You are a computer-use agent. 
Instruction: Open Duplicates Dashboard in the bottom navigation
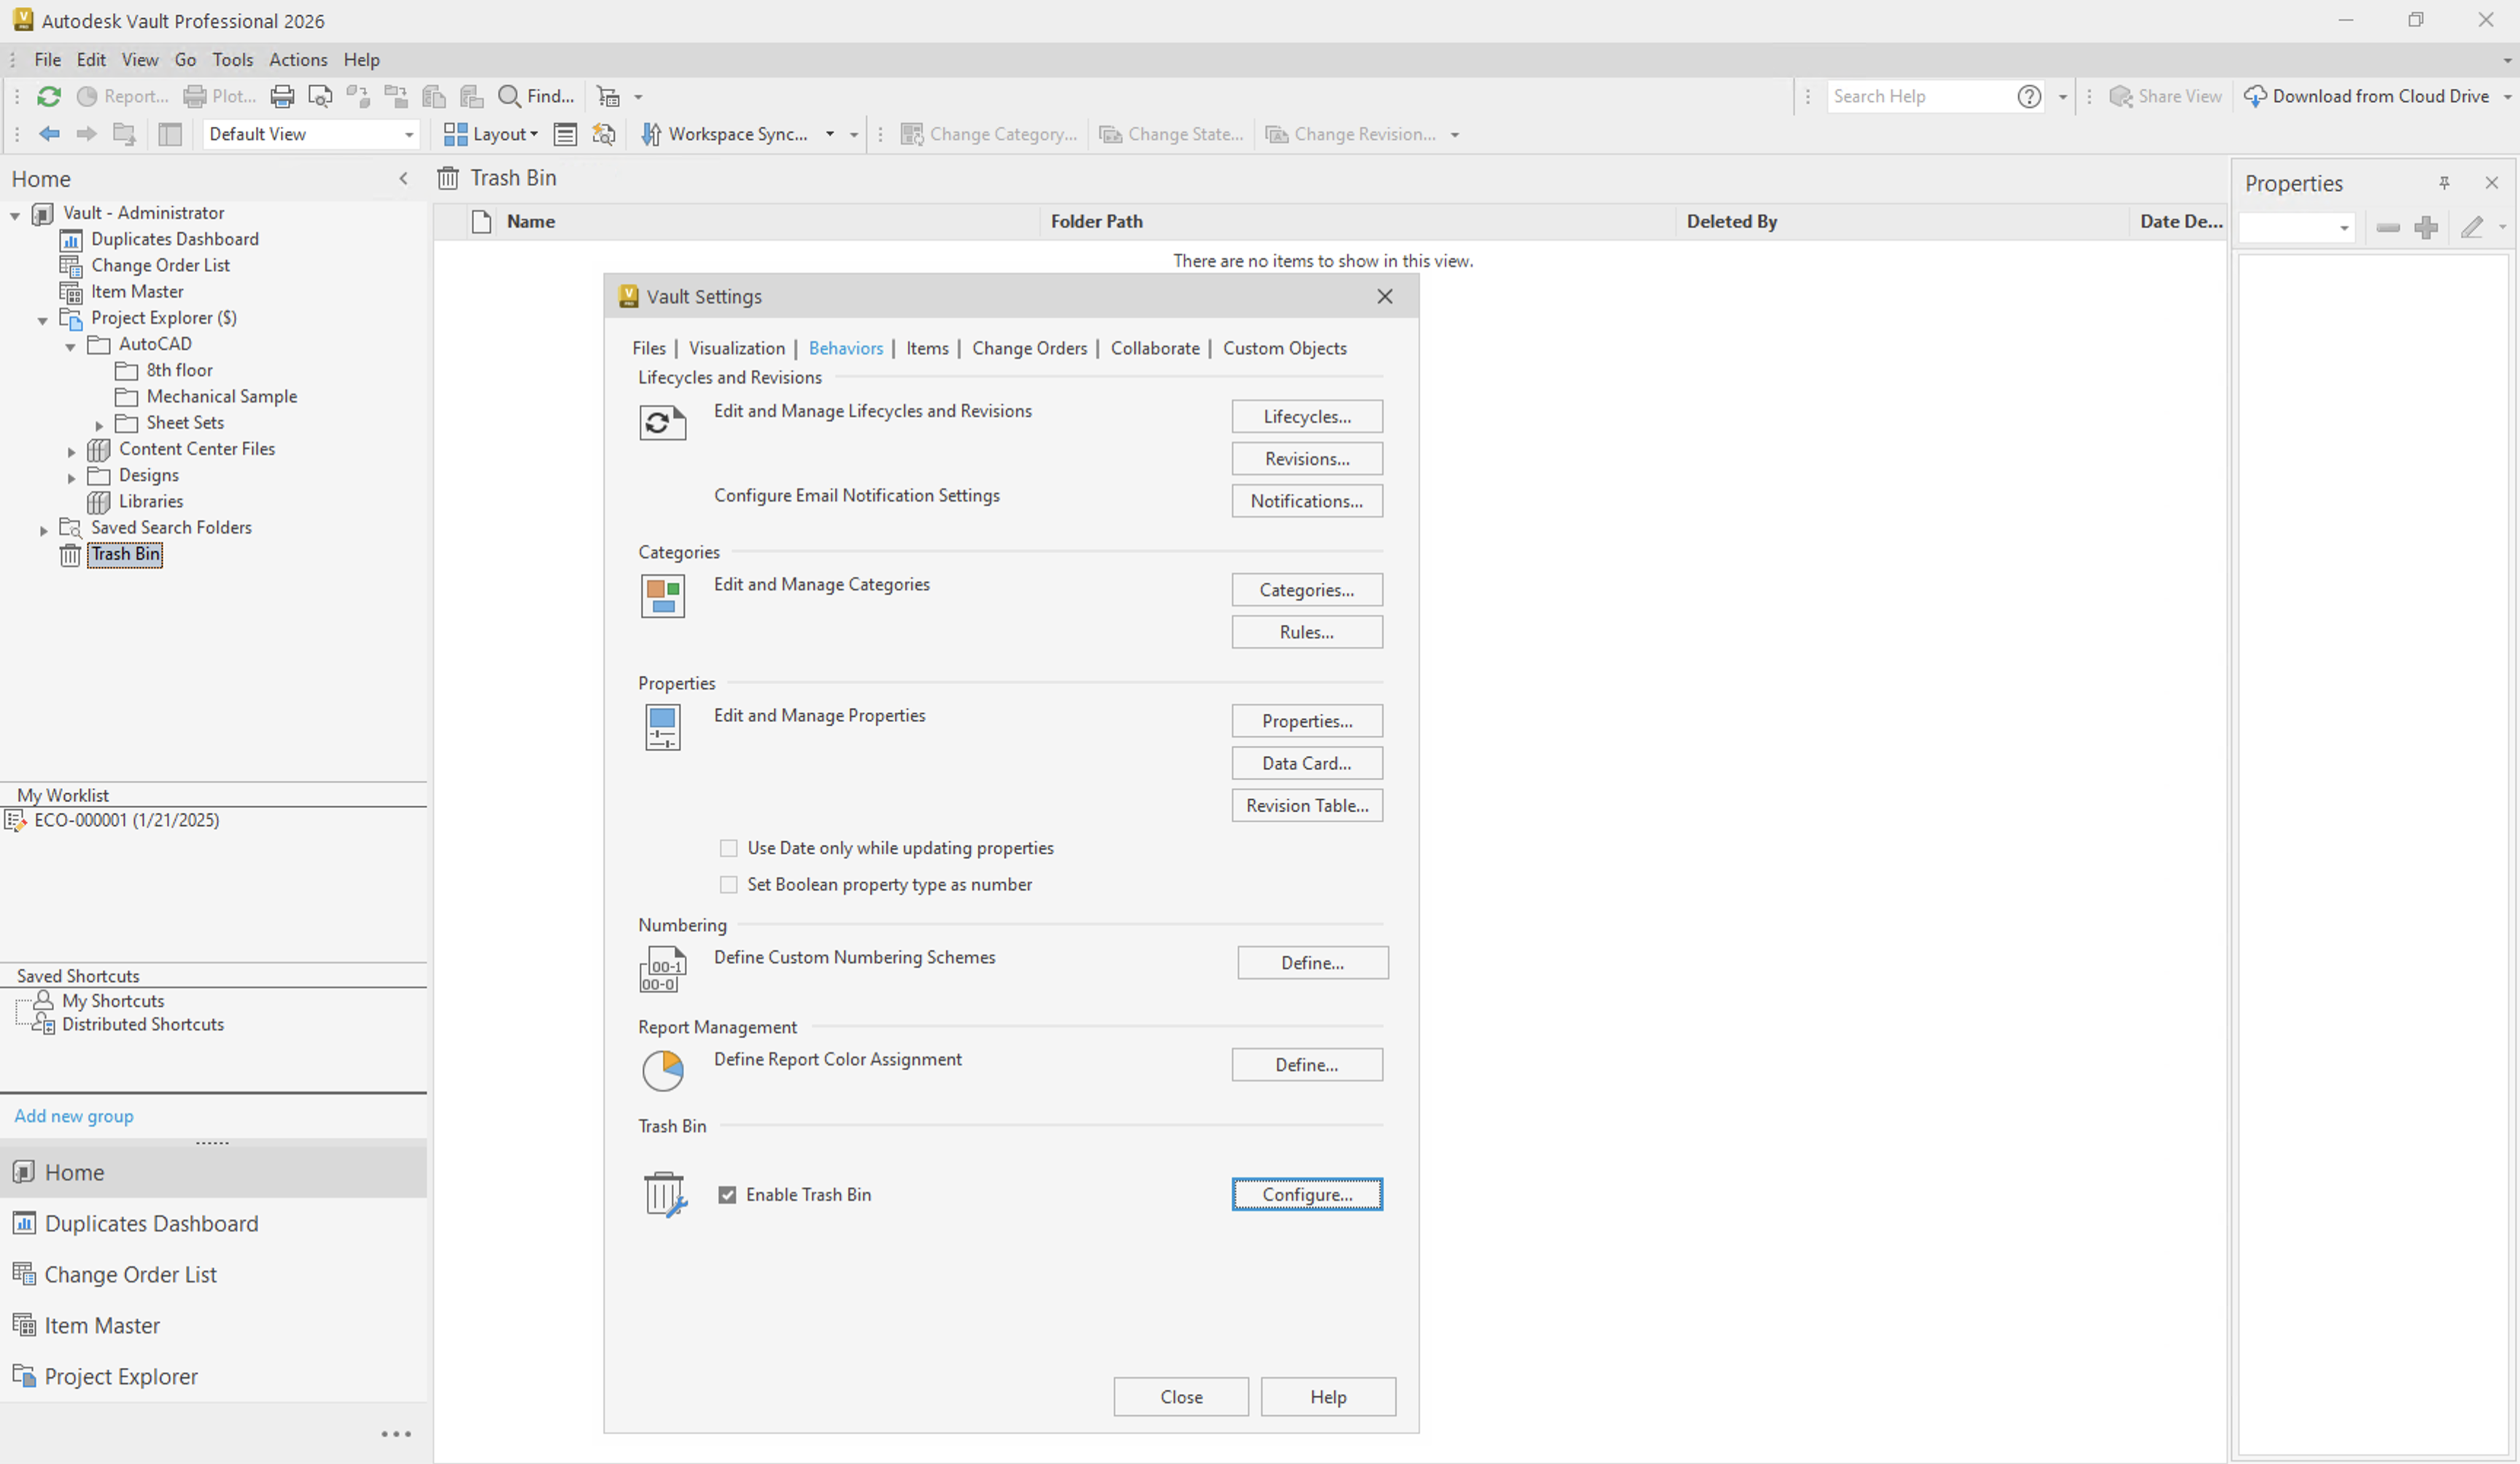coord(150,1223)
